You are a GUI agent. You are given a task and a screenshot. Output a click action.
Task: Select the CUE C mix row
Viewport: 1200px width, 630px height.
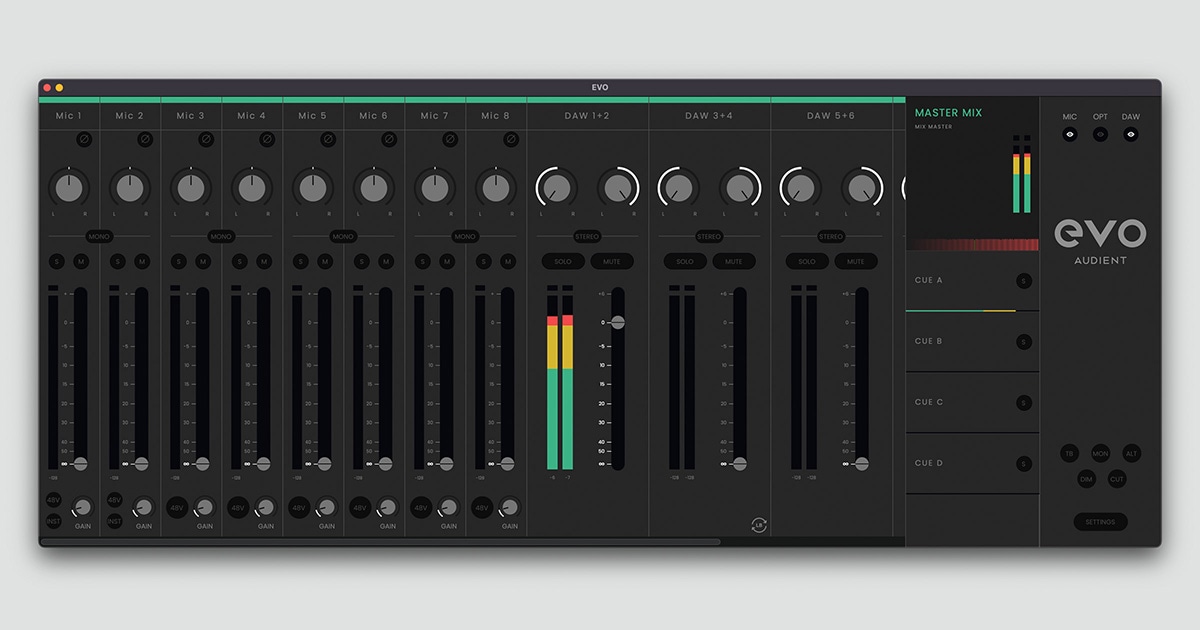pyautogui.click(x=972, y=403)
